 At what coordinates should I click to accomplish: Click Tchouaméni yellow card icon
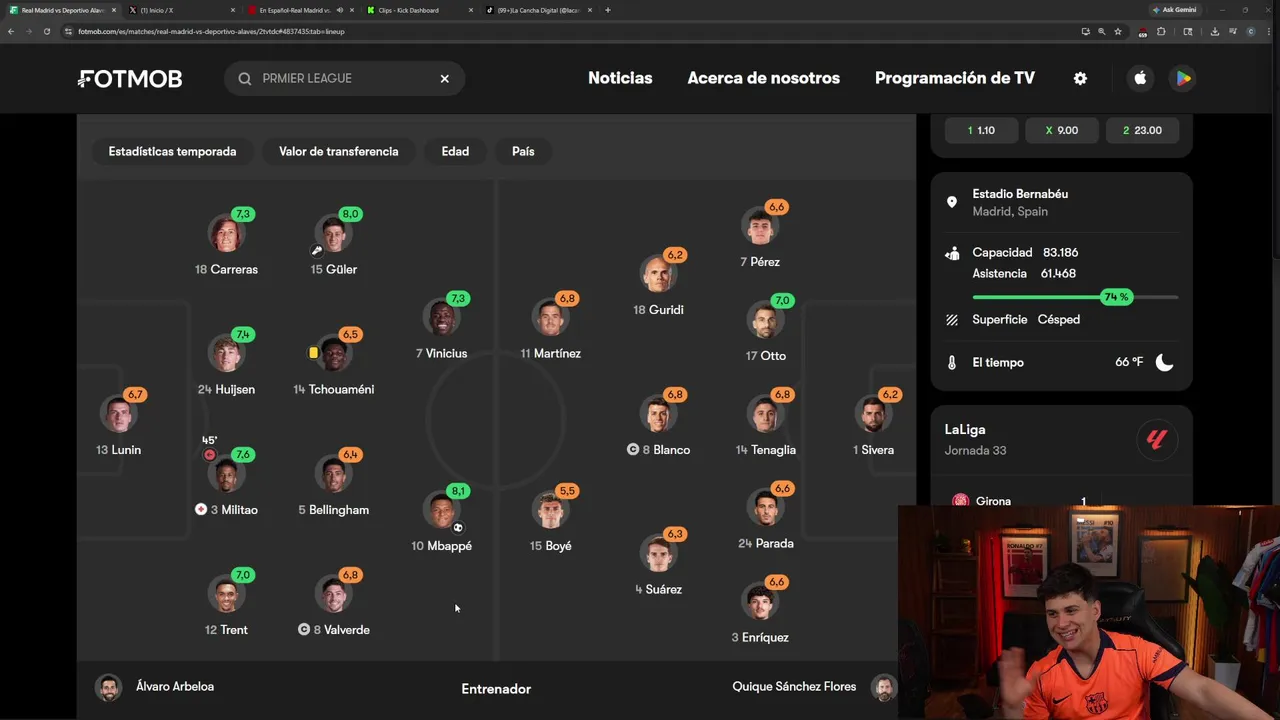coord(313,353)
